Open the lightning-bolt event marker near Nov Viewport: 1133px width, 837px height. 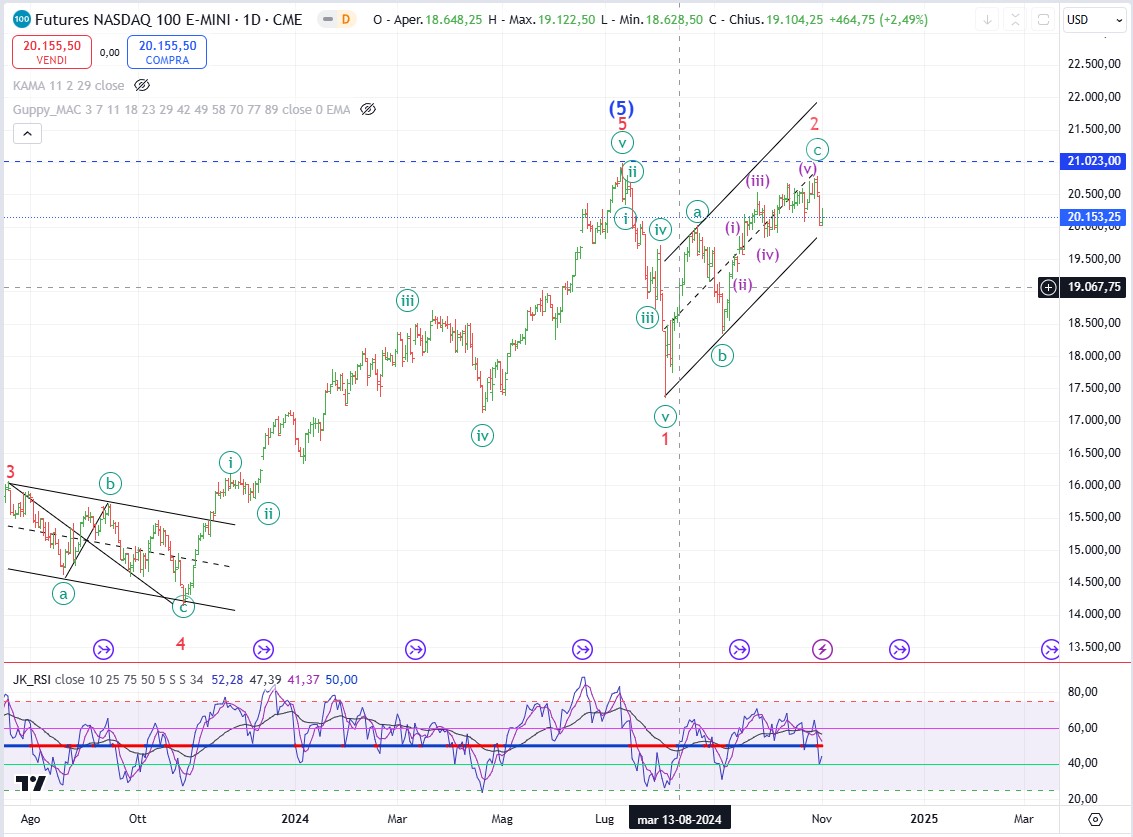822,649
